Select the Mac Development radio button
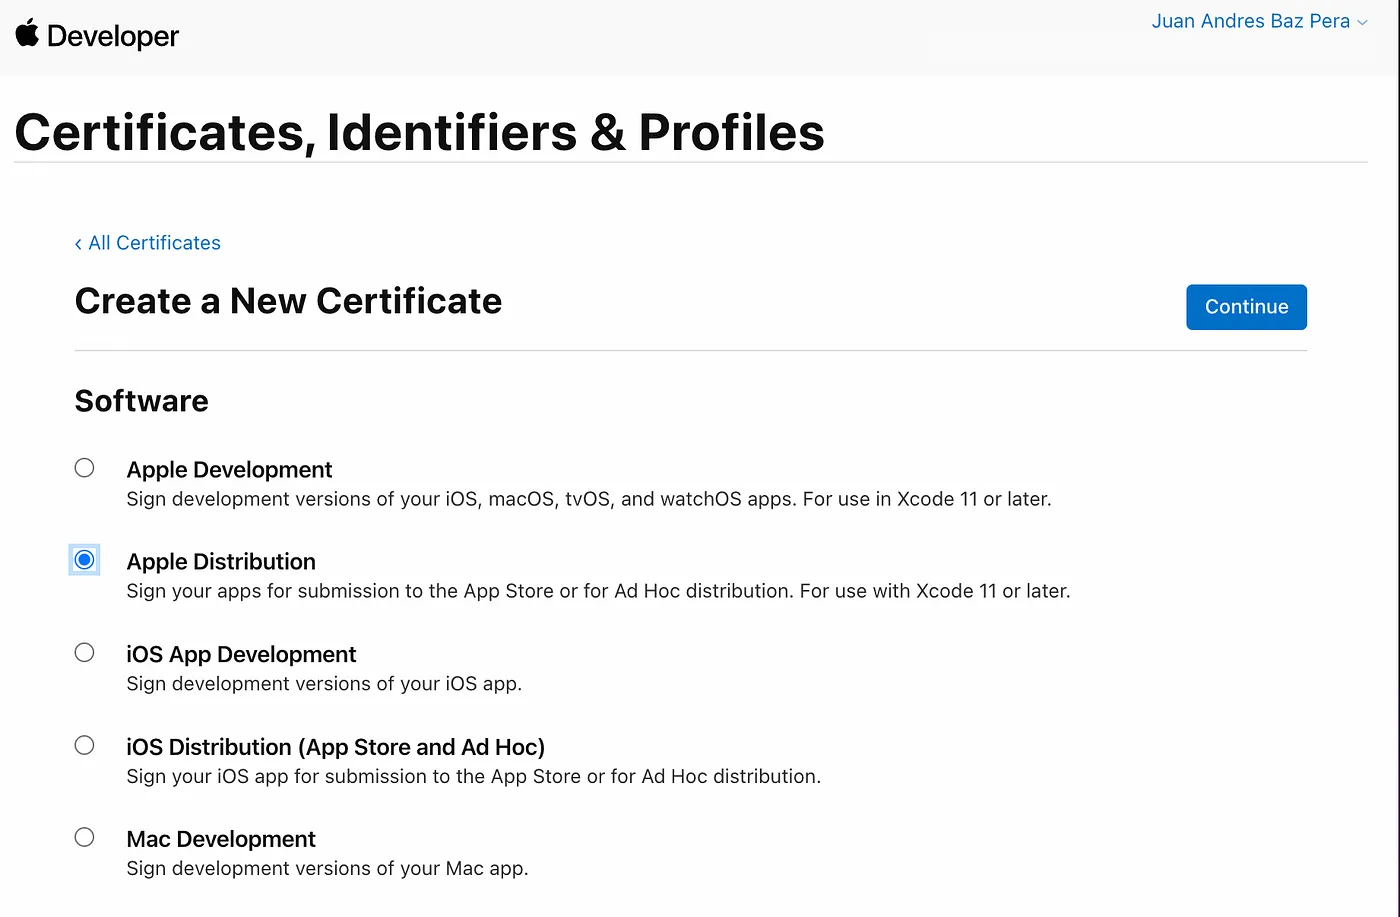Image resolution: width=1400 pixels, height=917 pixels. pos(85,837)
